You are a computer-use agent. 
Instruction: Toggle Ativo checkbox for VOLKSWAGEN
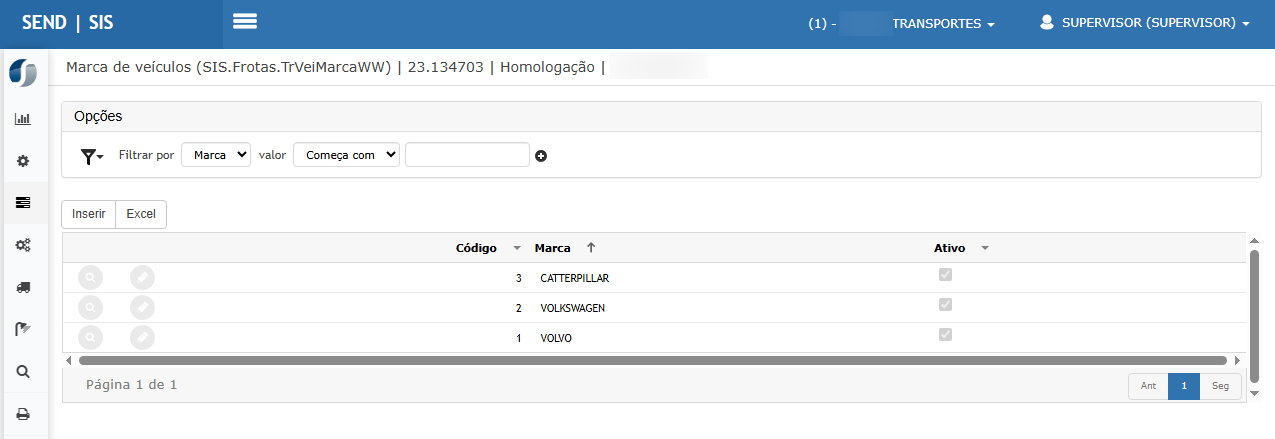945,305
